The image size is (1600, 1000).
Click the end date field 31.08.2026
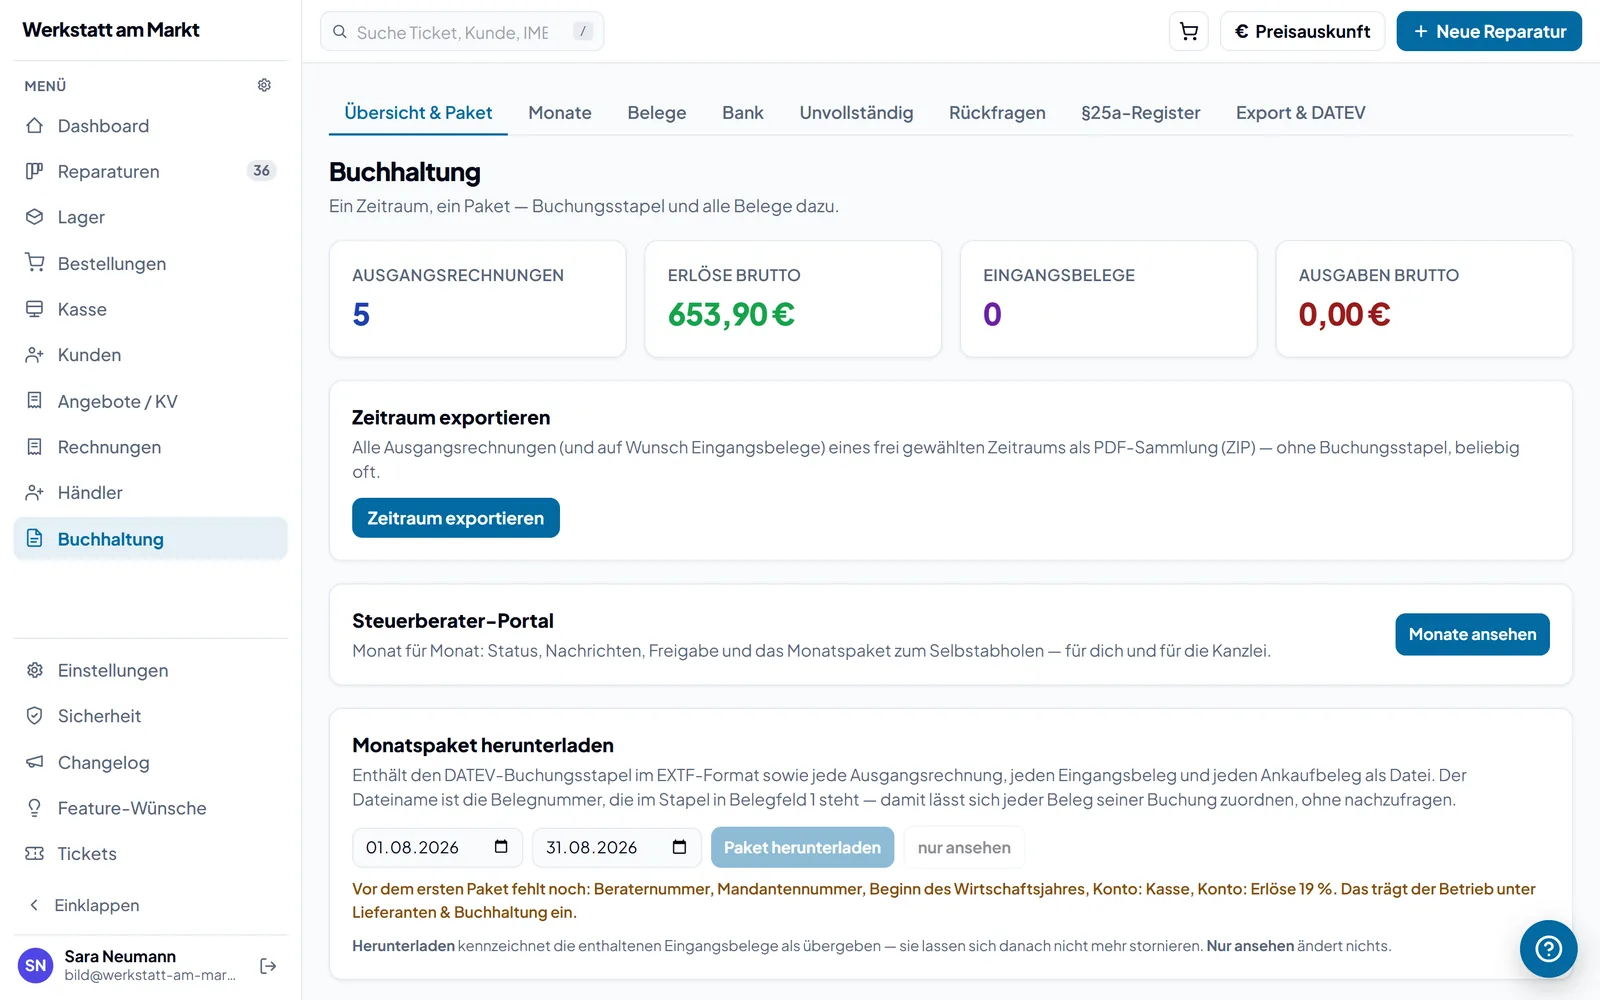click(x=616, y=847)
